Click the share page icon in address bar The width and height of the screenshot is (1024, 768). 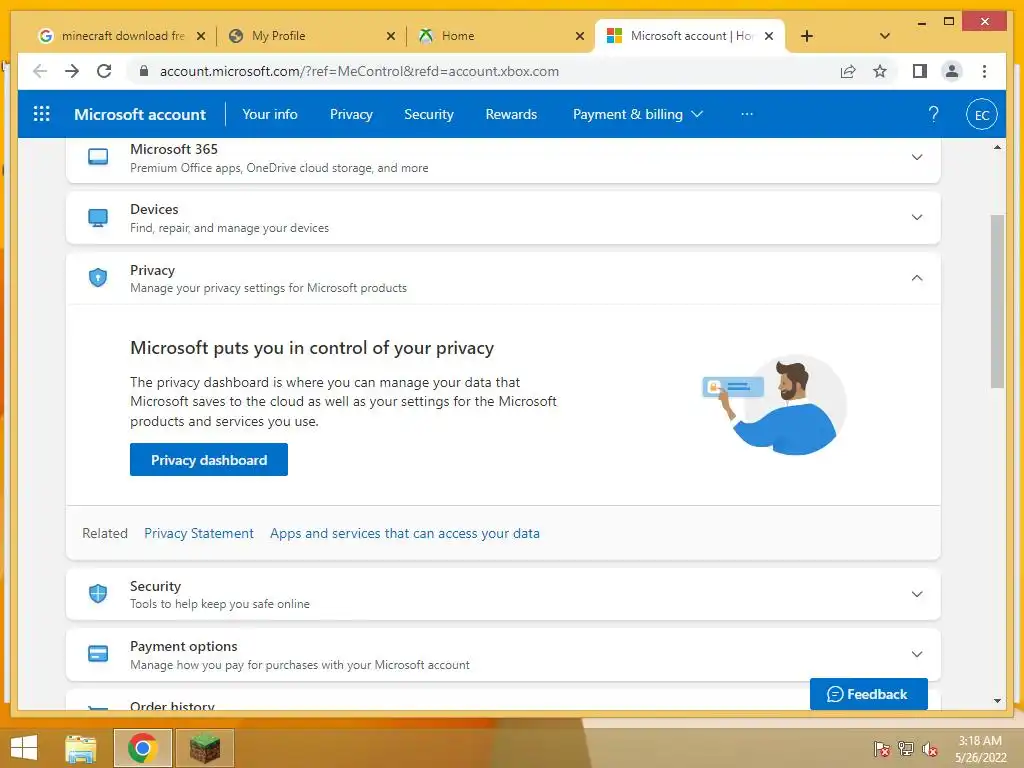pos(848,71)
